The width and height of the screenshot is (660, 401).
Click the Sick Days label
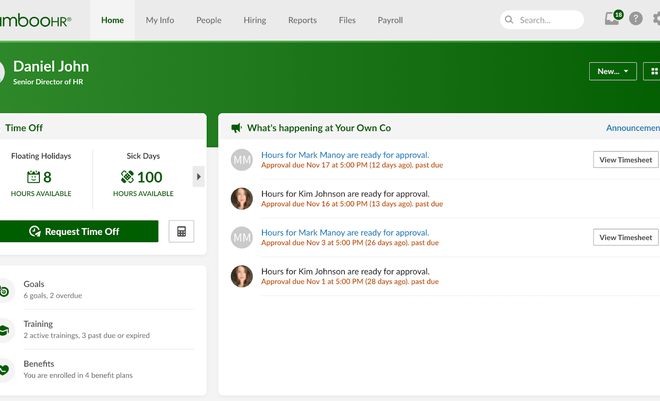point(143,156)
